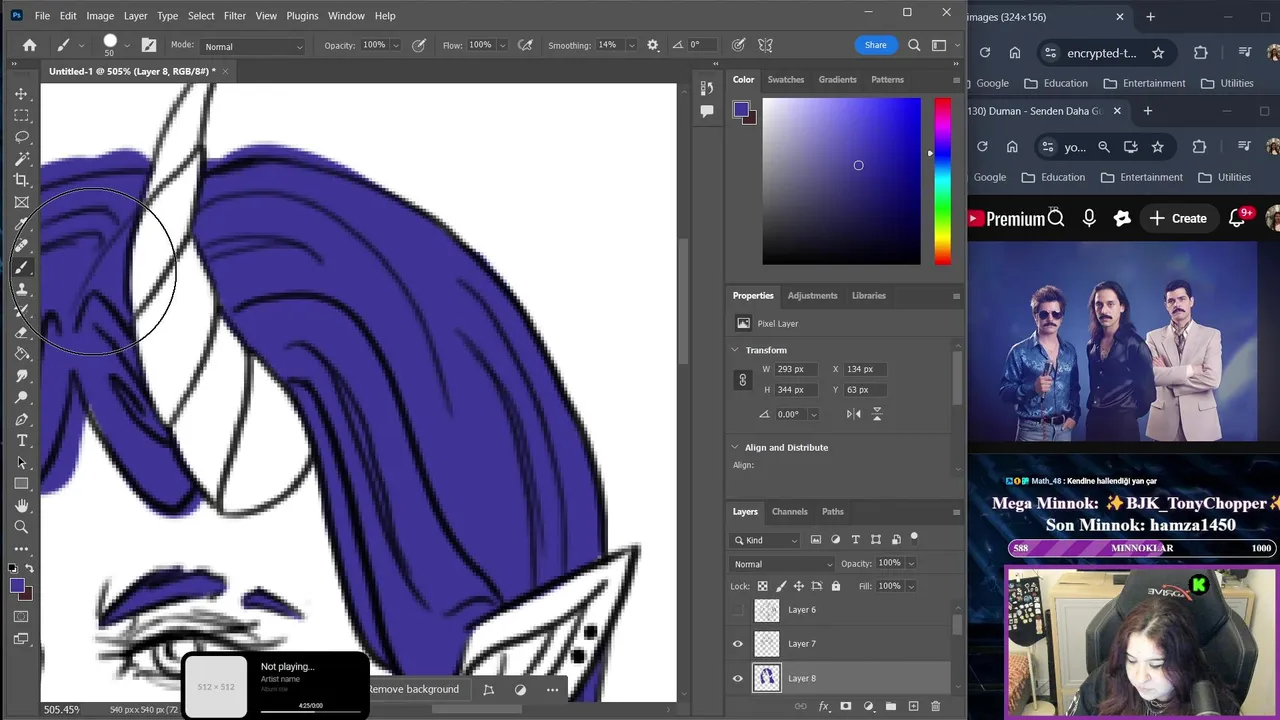This screenshot has width=1280, height=720.
Task: Toggle lock all for layer
Action: tap(836, 586)
